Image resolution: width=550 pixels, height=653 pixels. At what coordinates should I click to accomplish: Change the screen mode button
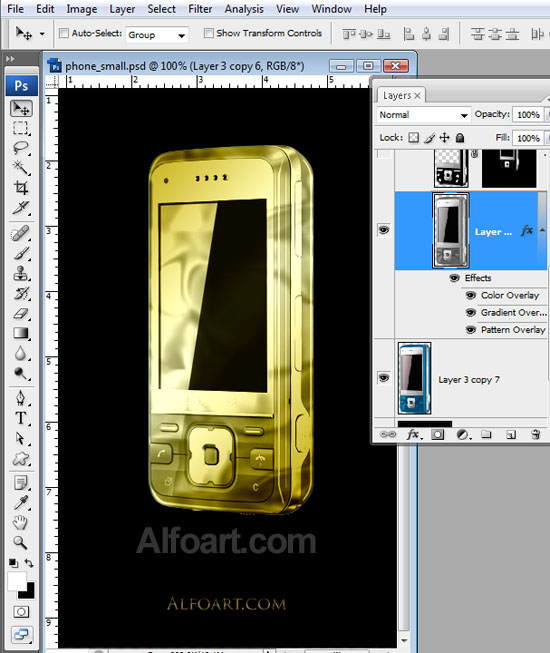(x=21, y=634)
